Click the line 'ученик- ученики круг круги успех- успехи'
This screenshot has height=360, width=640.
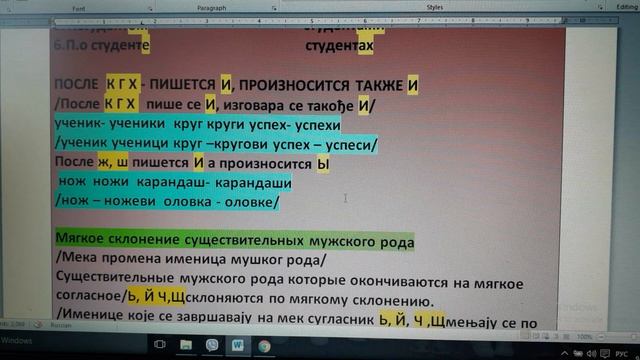(198, 124)
